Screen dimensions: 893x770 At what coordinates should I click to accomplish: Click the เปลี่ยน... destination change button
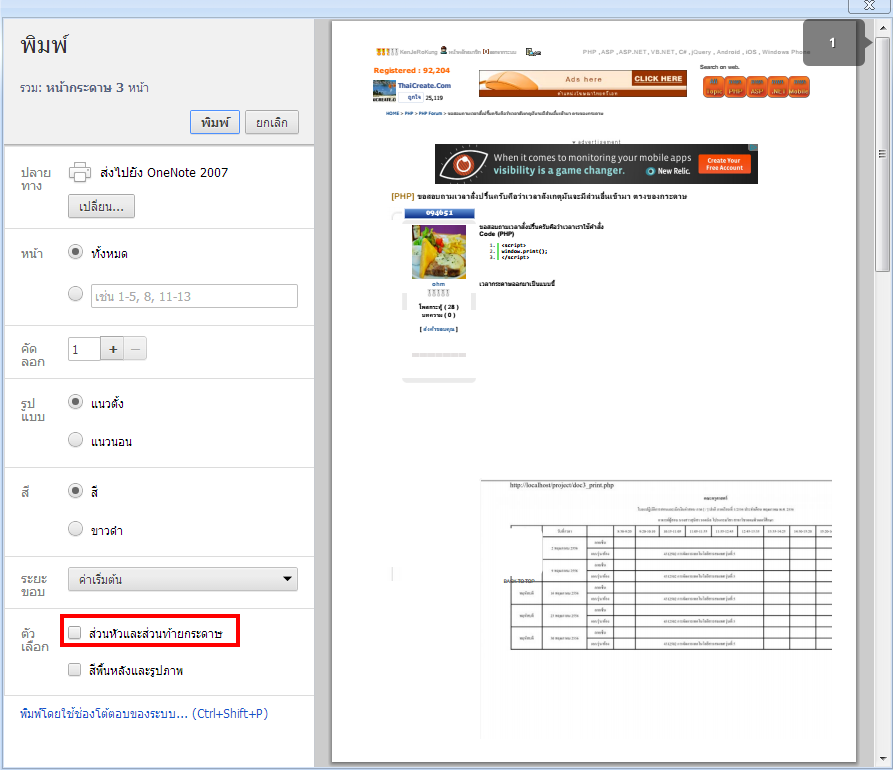101,206
